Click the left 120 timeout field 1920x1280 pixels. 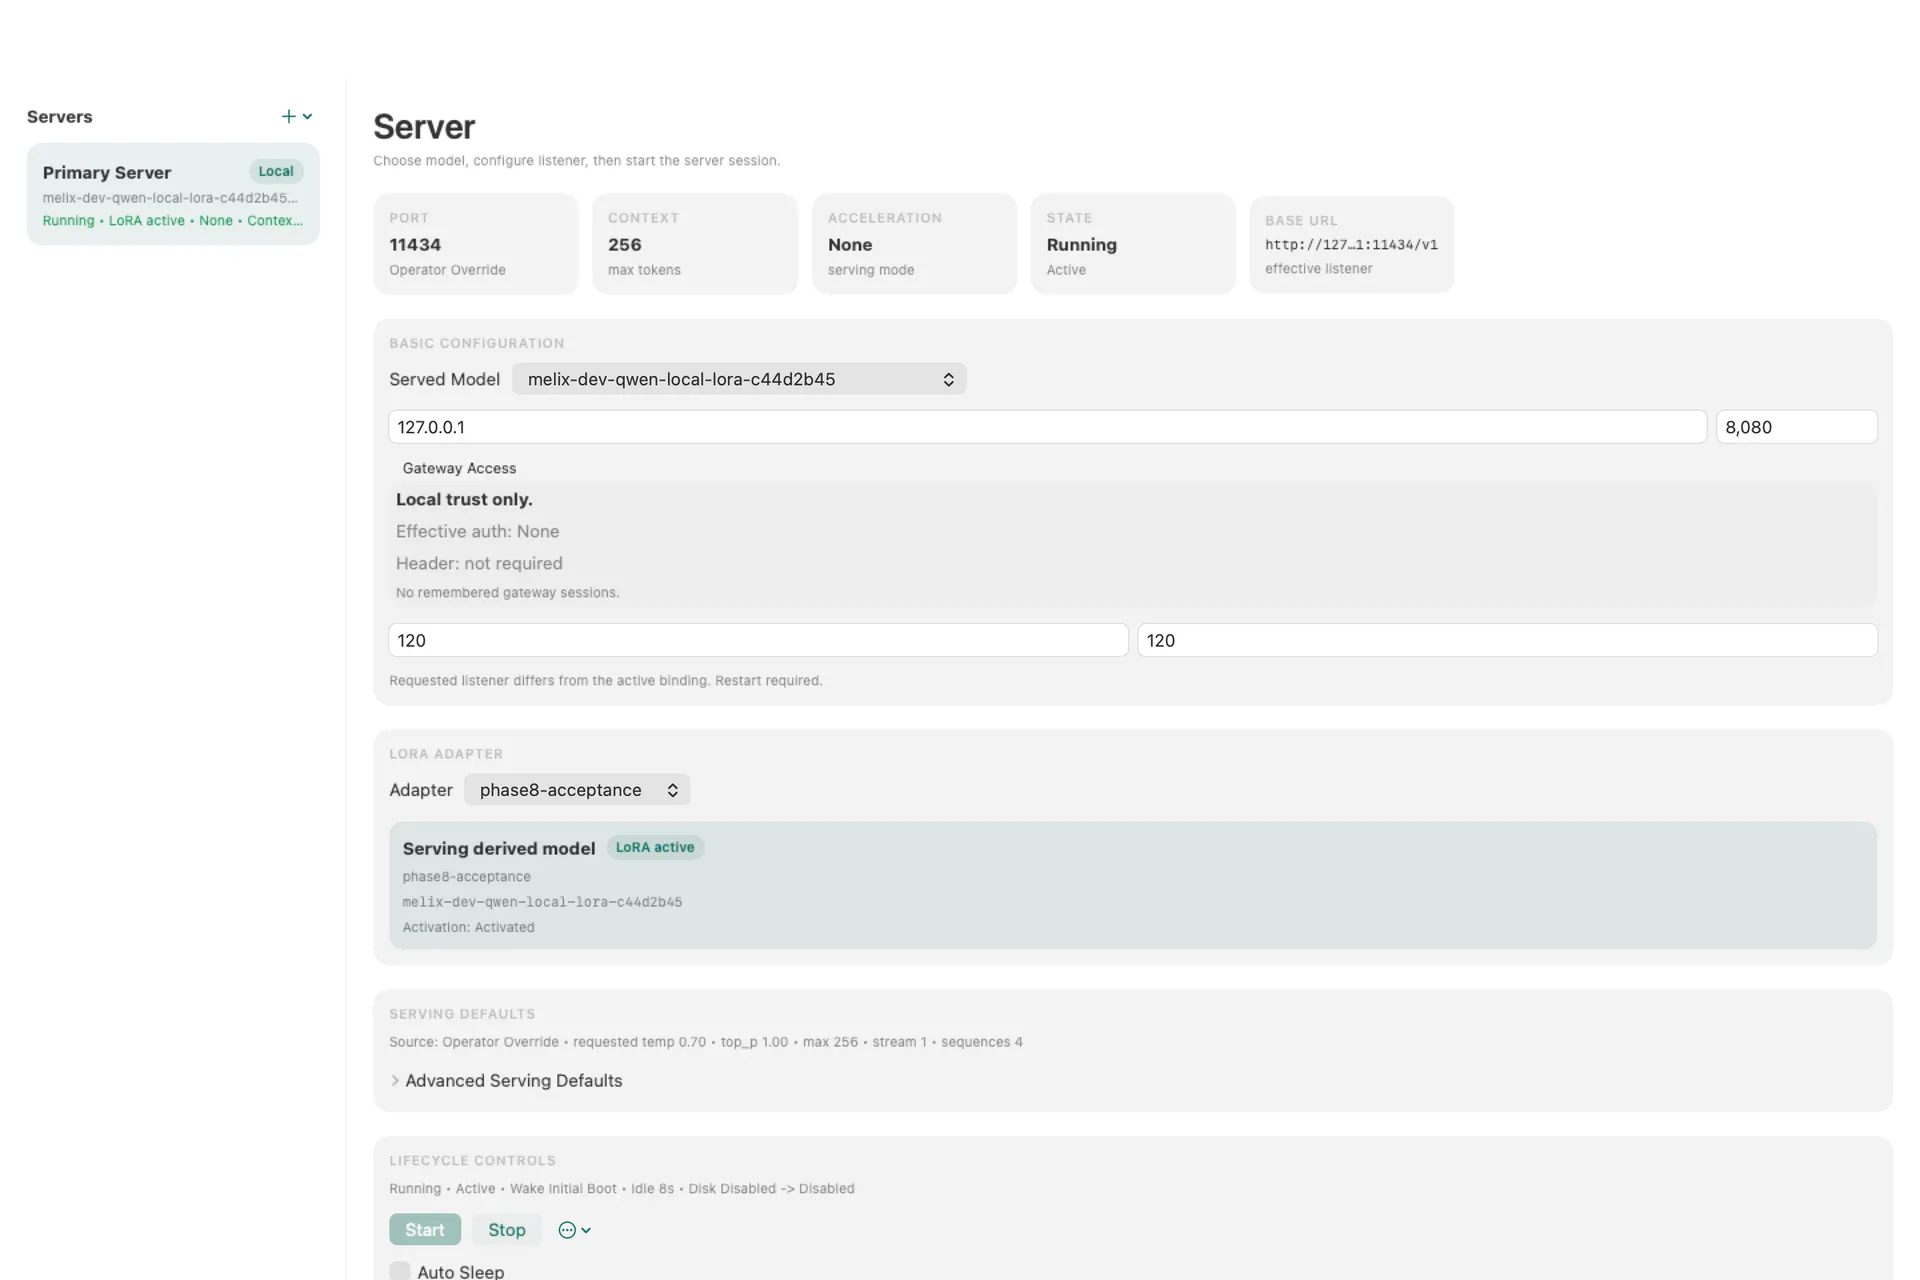point(758,640)
